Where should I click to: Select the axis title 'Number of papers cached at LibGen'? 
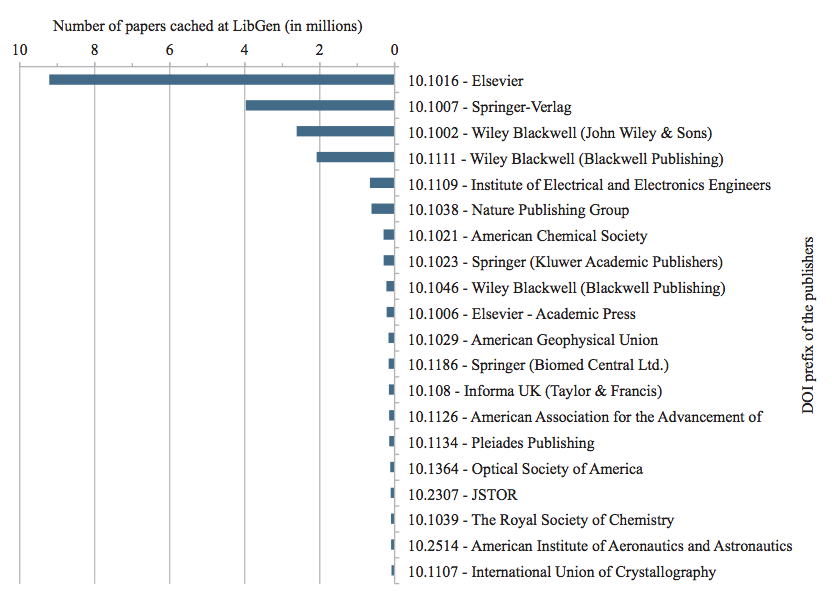[x=207, y=25]
